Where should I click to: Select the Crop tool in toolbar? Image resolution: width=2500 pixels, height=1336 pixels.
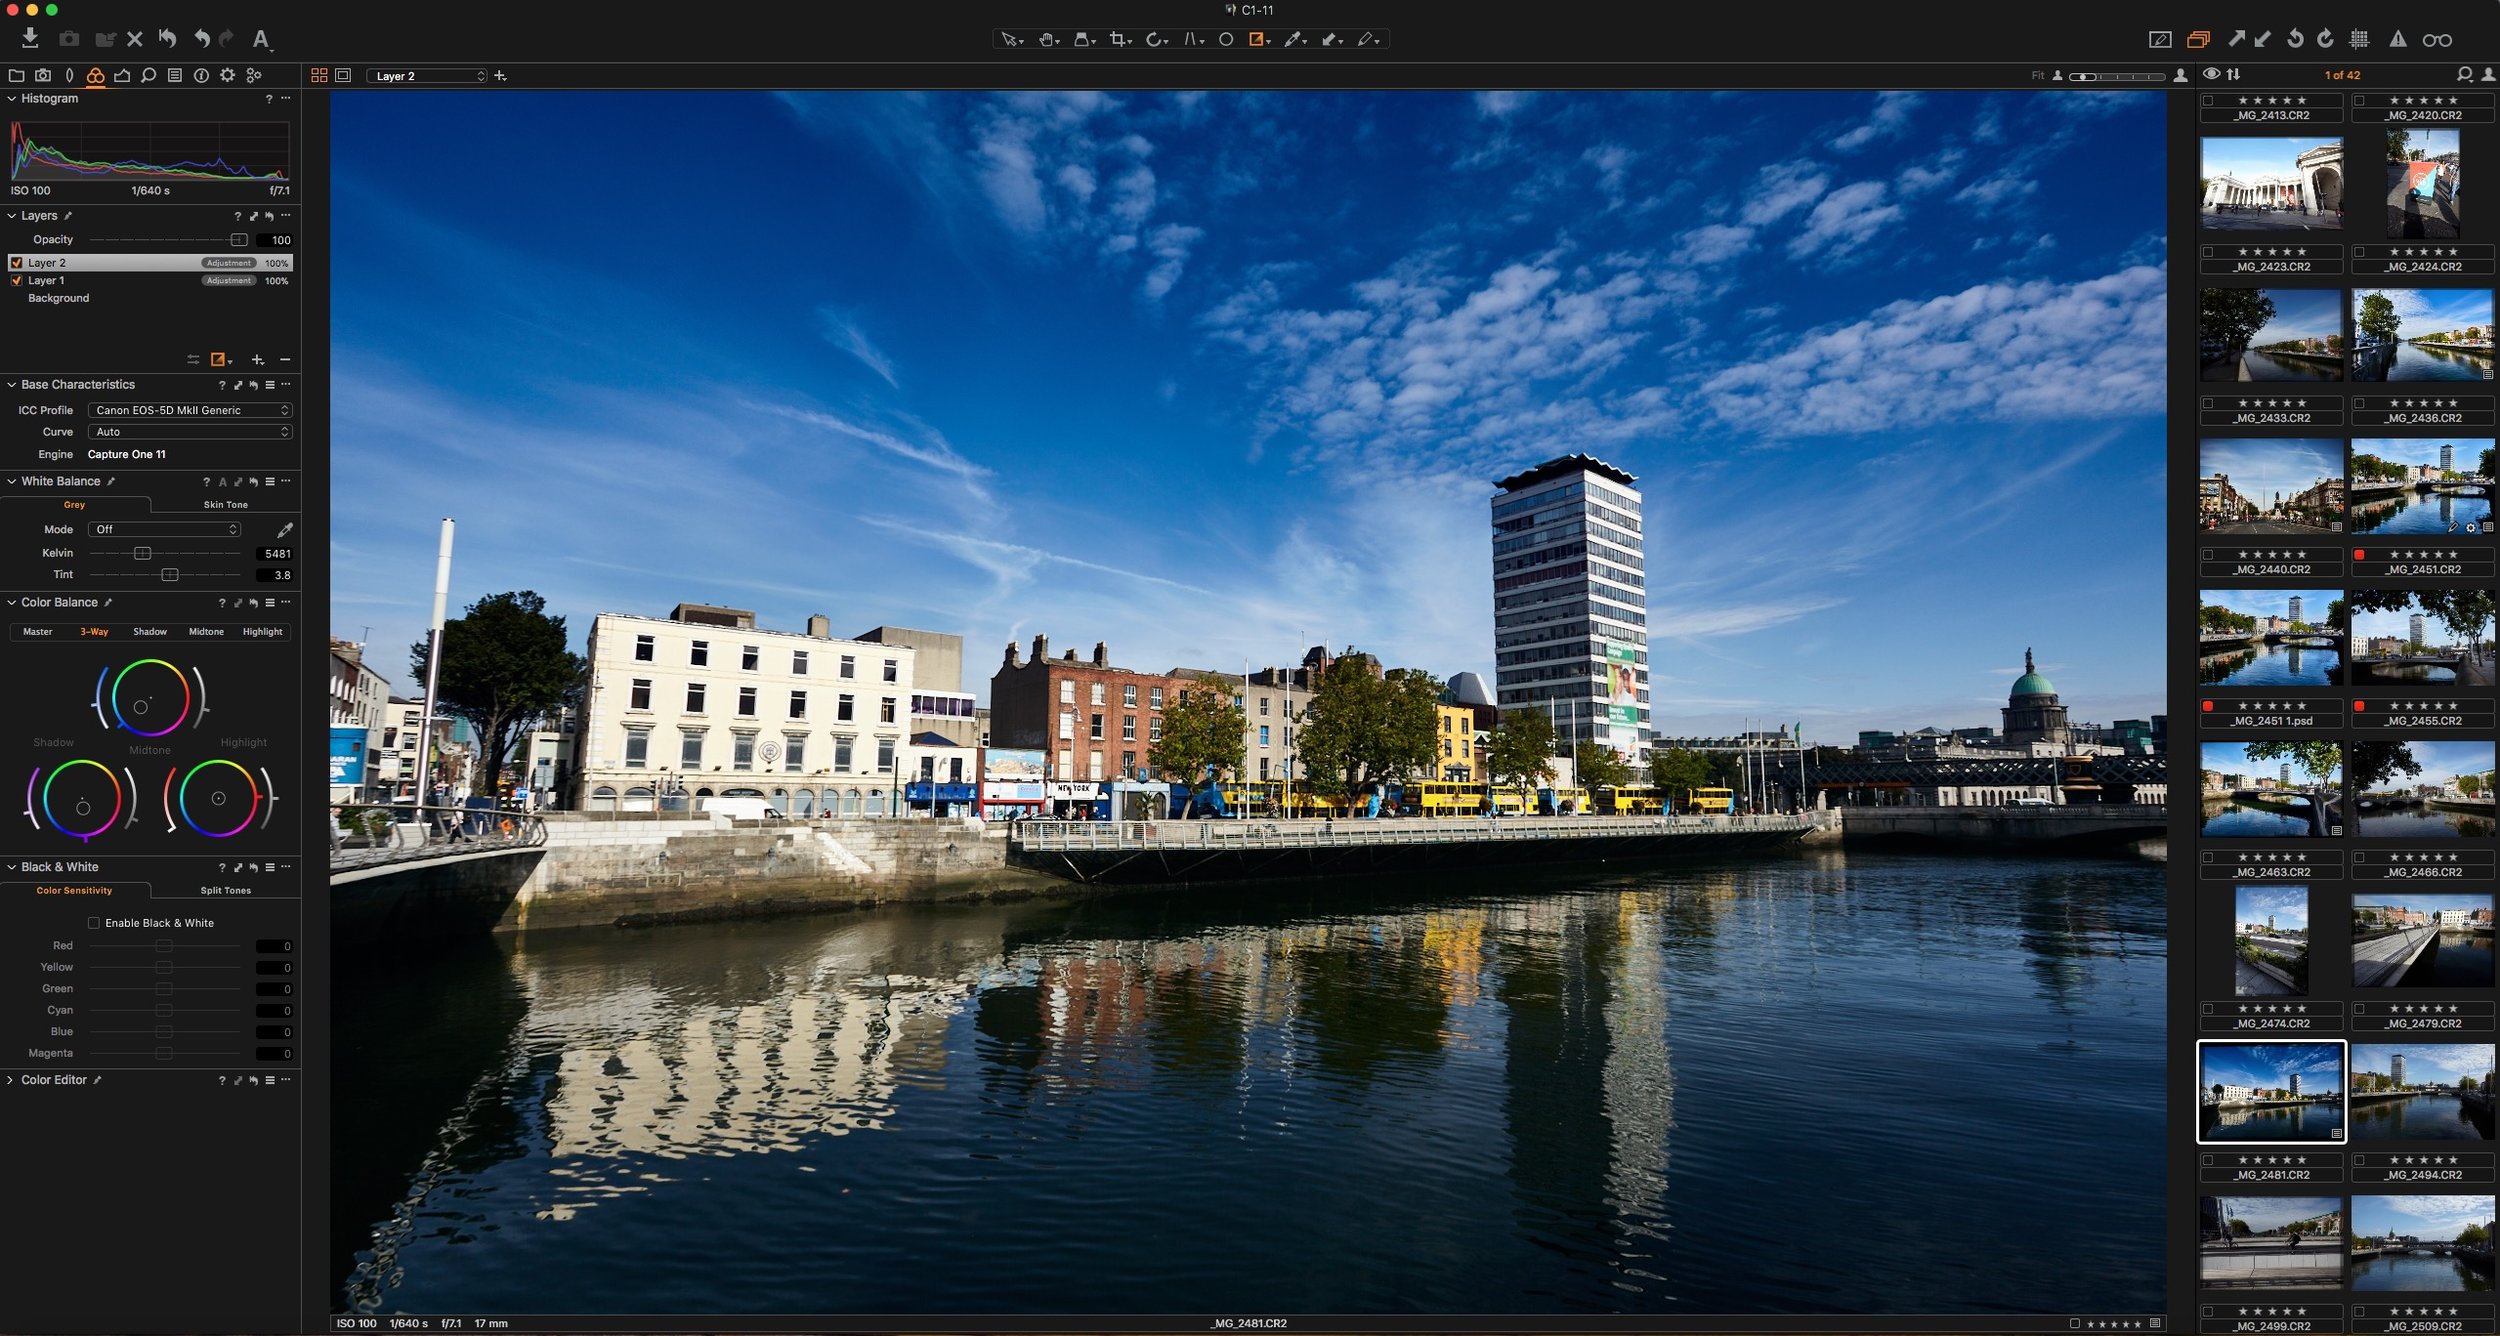1119,39
